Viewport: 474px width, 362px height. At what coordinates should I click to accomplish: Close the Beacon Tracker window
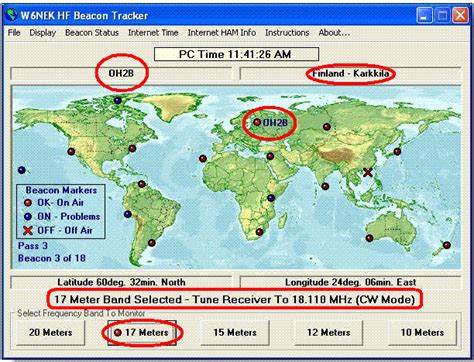(x=461, y=15)
